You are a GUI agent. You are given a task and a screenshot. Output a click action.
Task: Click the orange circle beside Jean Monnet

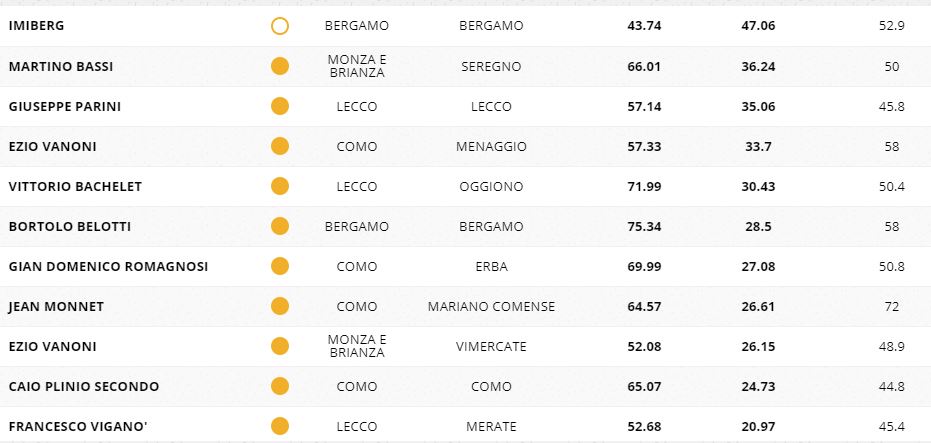pos(280,306)
